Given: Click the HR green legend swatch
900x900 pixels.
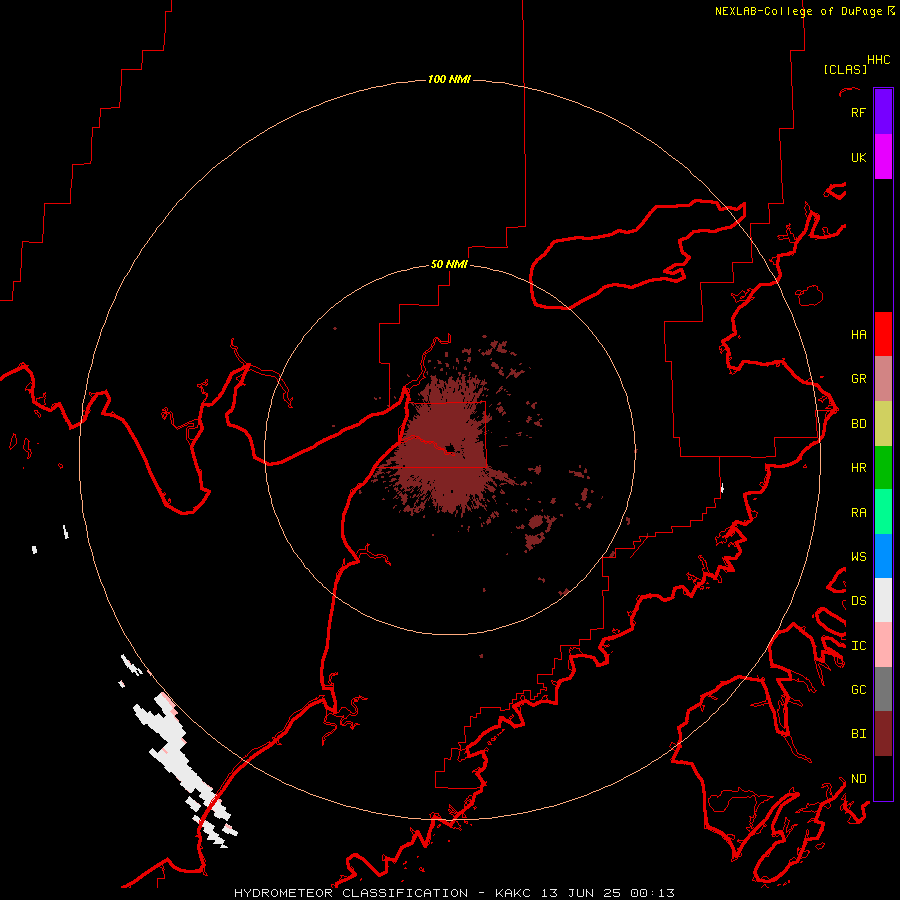Looking at the screenshot, I should pyautogui.click(x=883, y=468).
